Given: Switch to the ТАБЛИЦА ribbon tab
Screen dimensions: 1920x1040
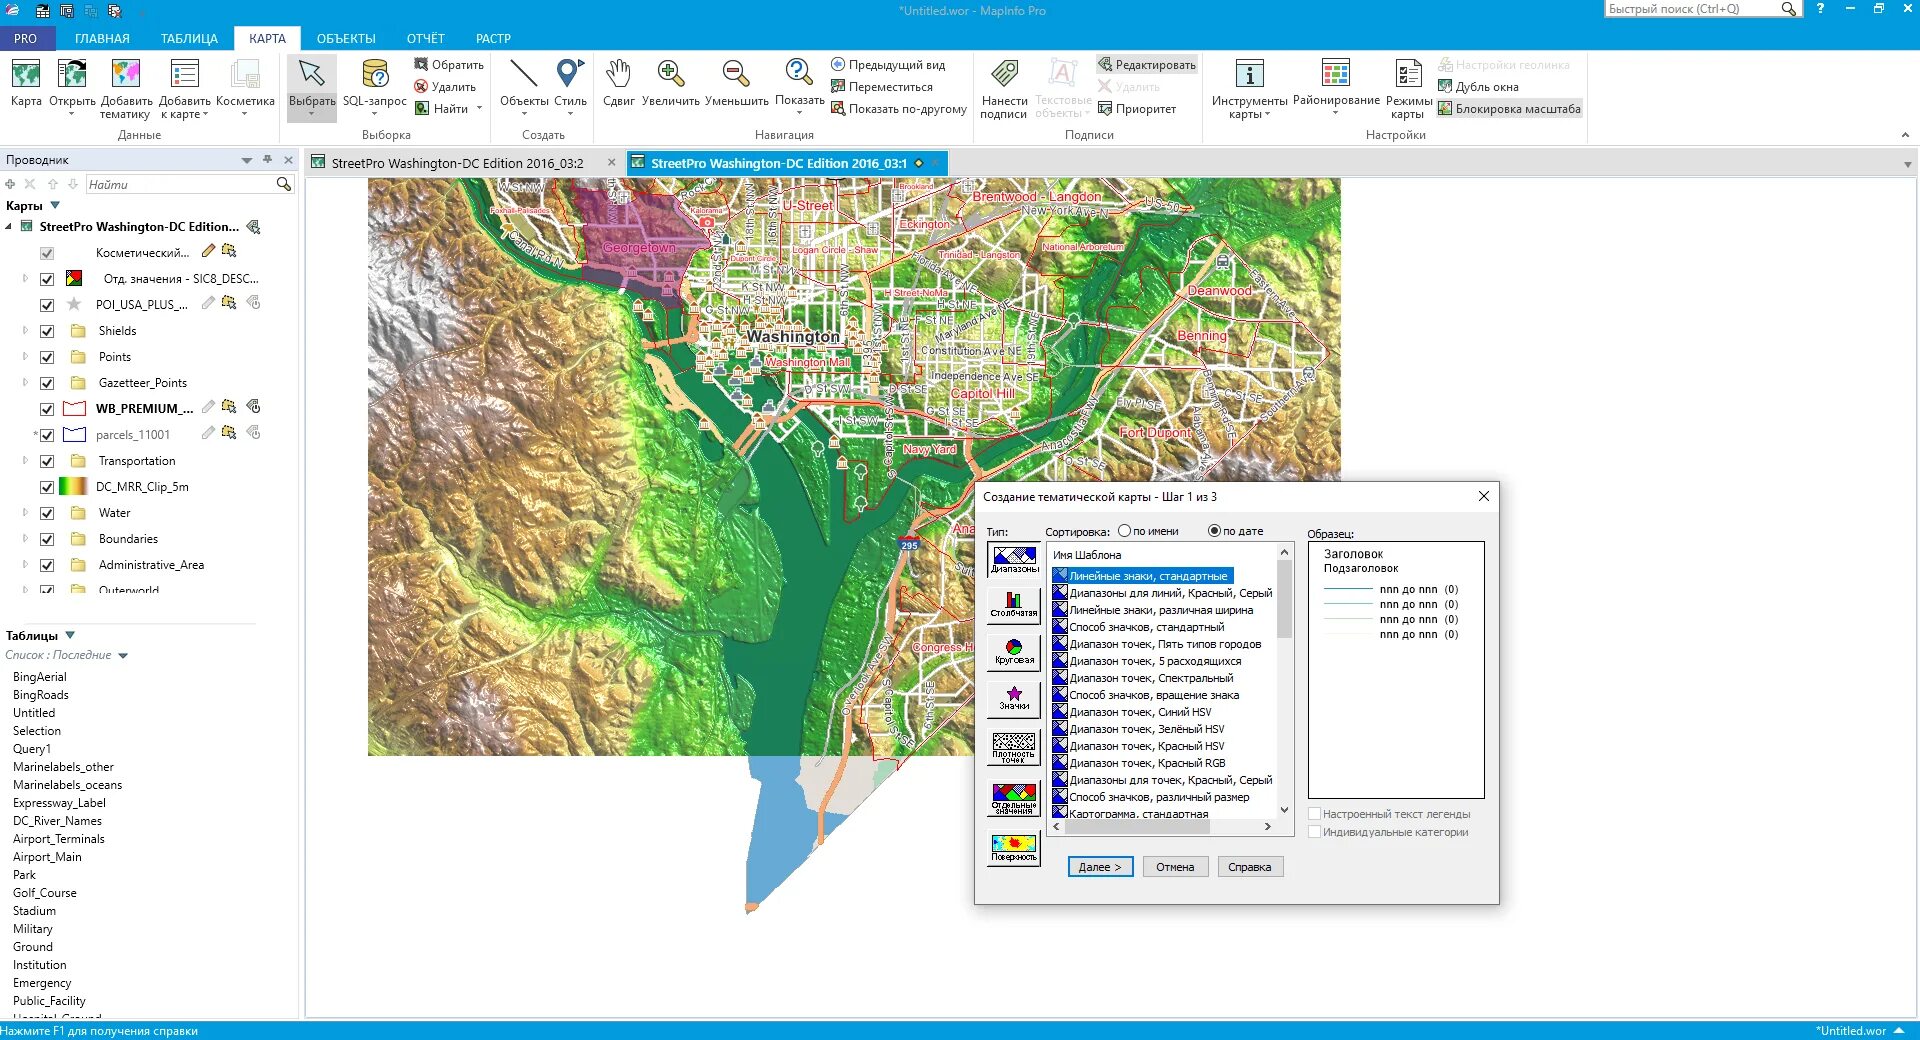Looking at the screenshot, I should (189, 39).
